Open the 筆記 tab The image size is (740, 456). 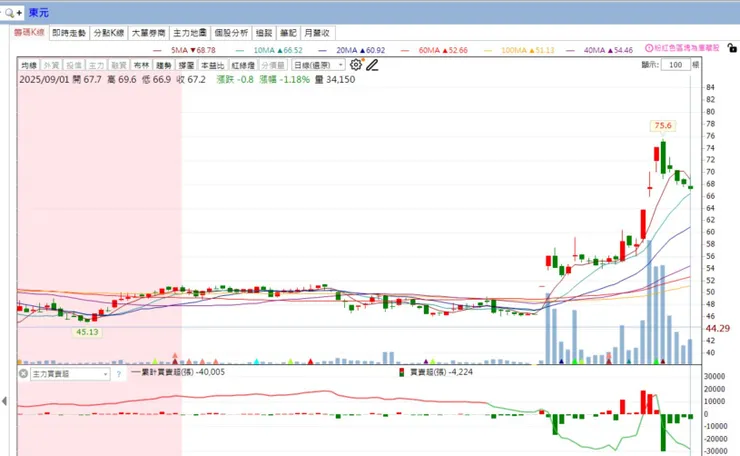coord(288,33)
